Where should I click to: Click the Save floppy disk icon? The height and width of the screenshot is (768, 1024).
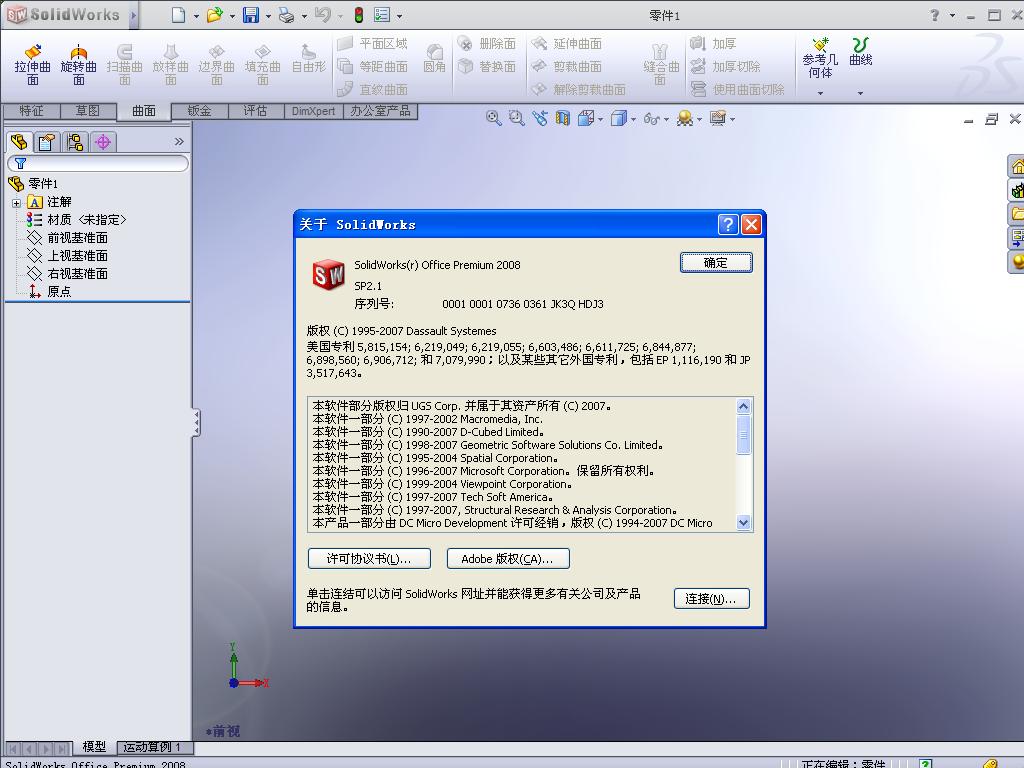(251, 15)
